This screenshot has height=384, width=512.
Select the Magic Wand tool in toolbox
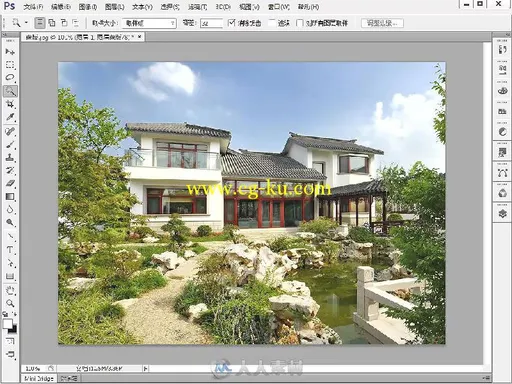pyautogui.click(x=10, y=91)
